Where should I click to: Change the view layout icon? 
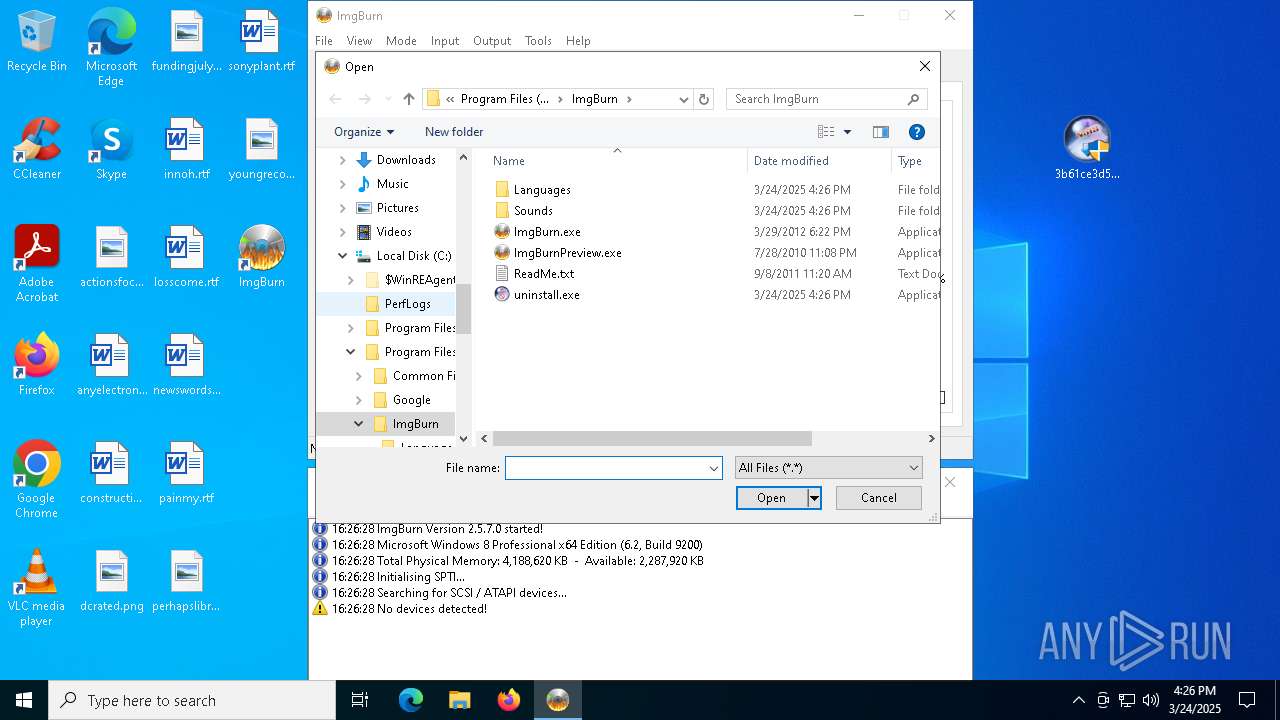(x=826, y=132)
